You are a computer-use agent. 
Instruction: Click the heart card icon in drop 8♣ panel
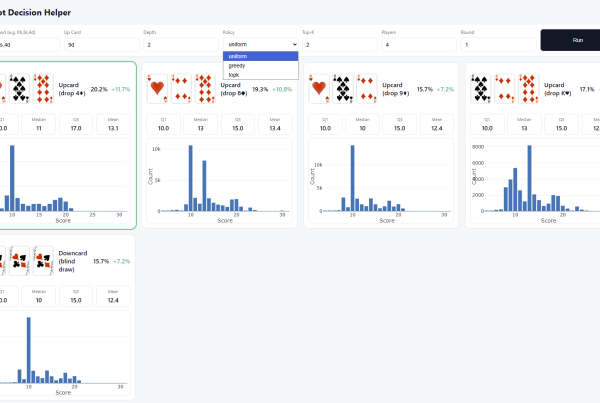157,92
